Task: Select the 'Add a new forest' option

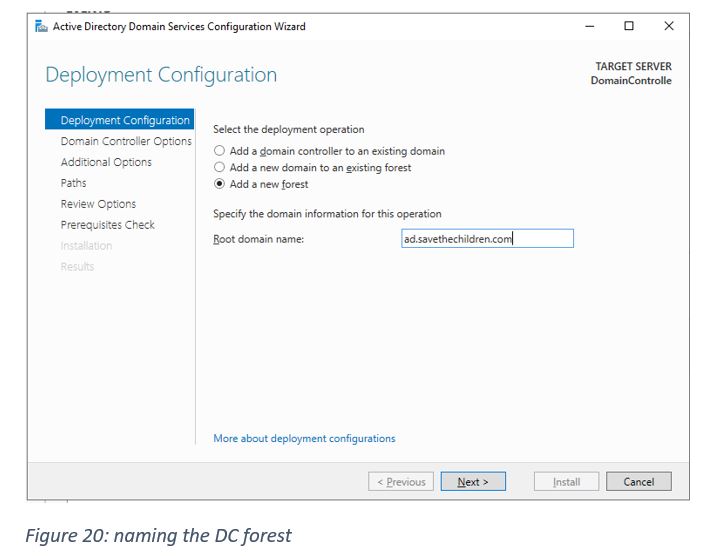Action: click(220, 184)
